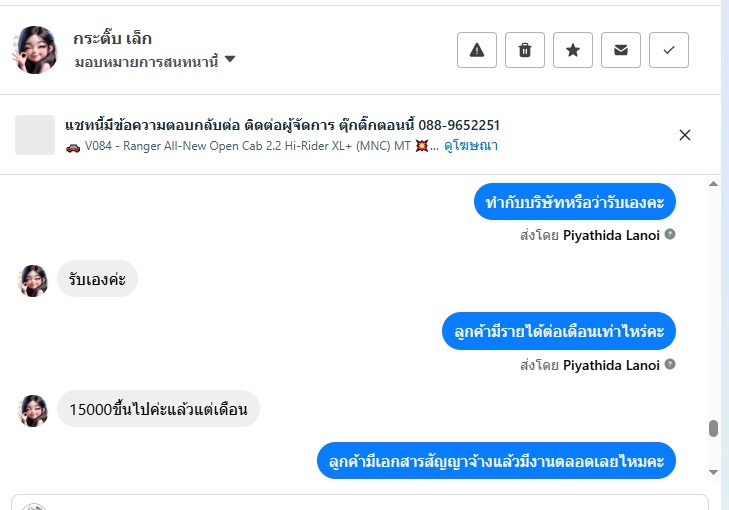Click the message reply input field
Screen dimensions: 729x510
(360, 502)
